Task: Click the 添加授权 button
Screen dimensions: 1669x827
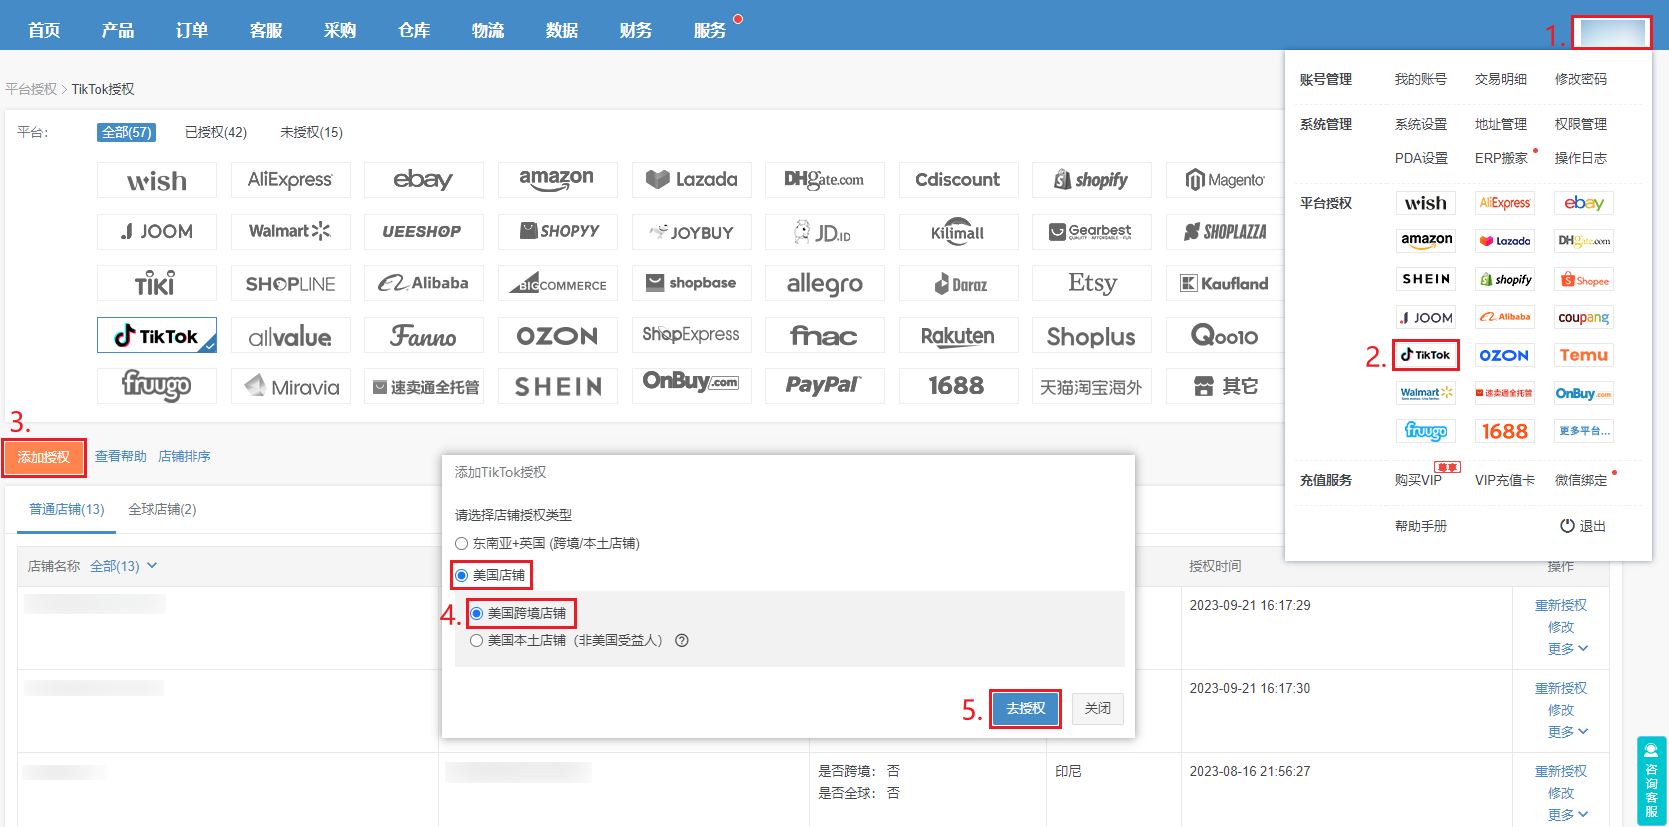Action: (x=44, y=457)
